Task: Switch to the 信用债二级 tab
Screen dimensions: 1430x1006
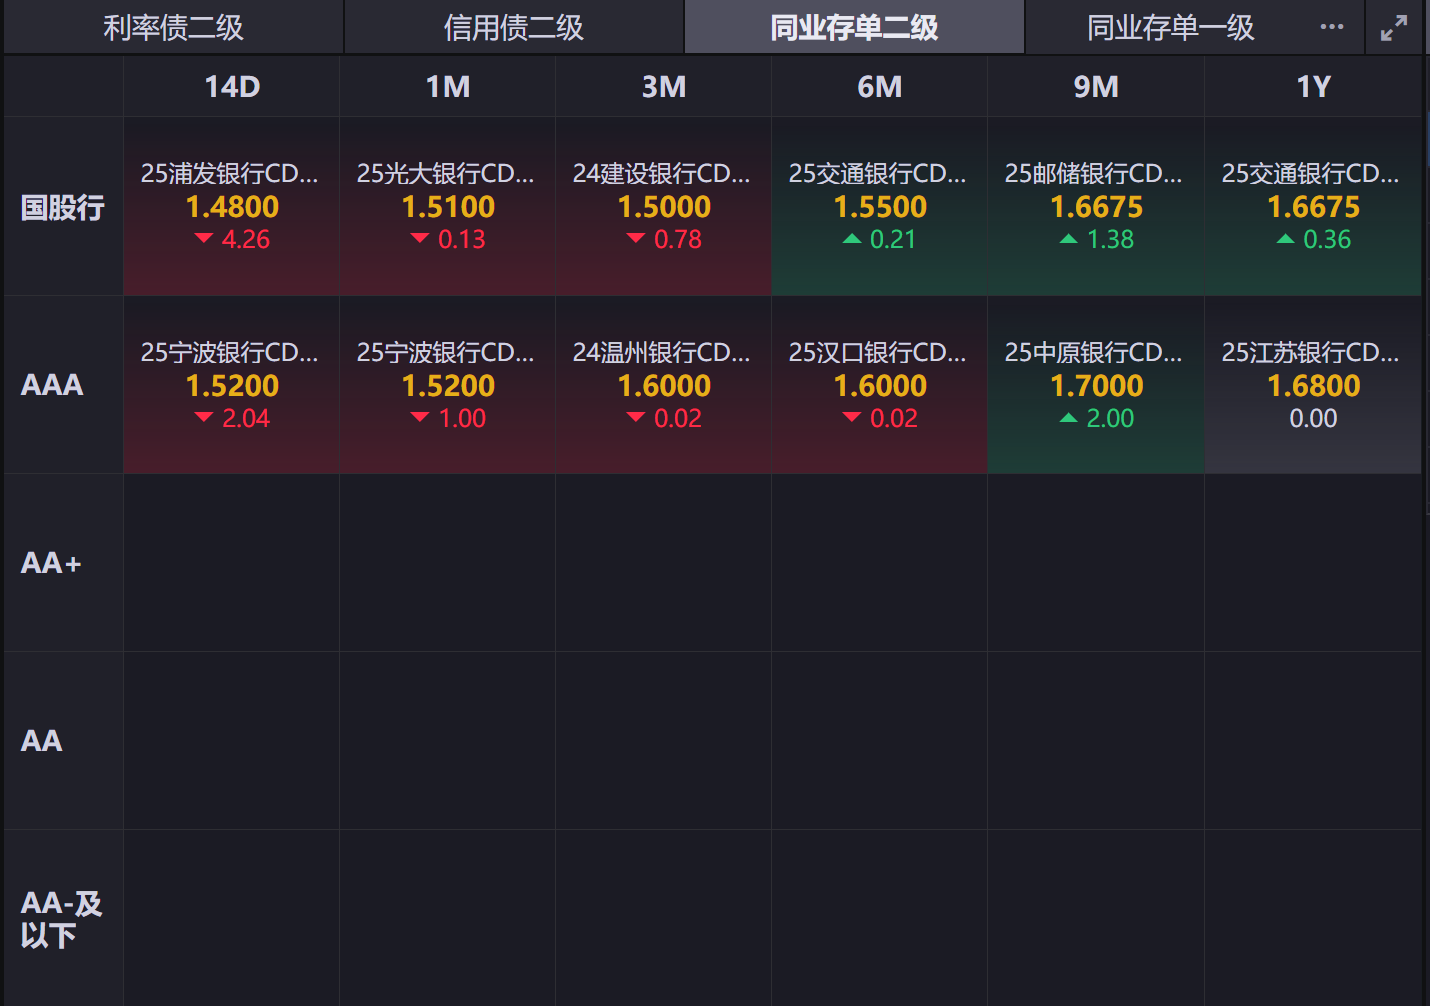Action: click(x=514, y=27)
